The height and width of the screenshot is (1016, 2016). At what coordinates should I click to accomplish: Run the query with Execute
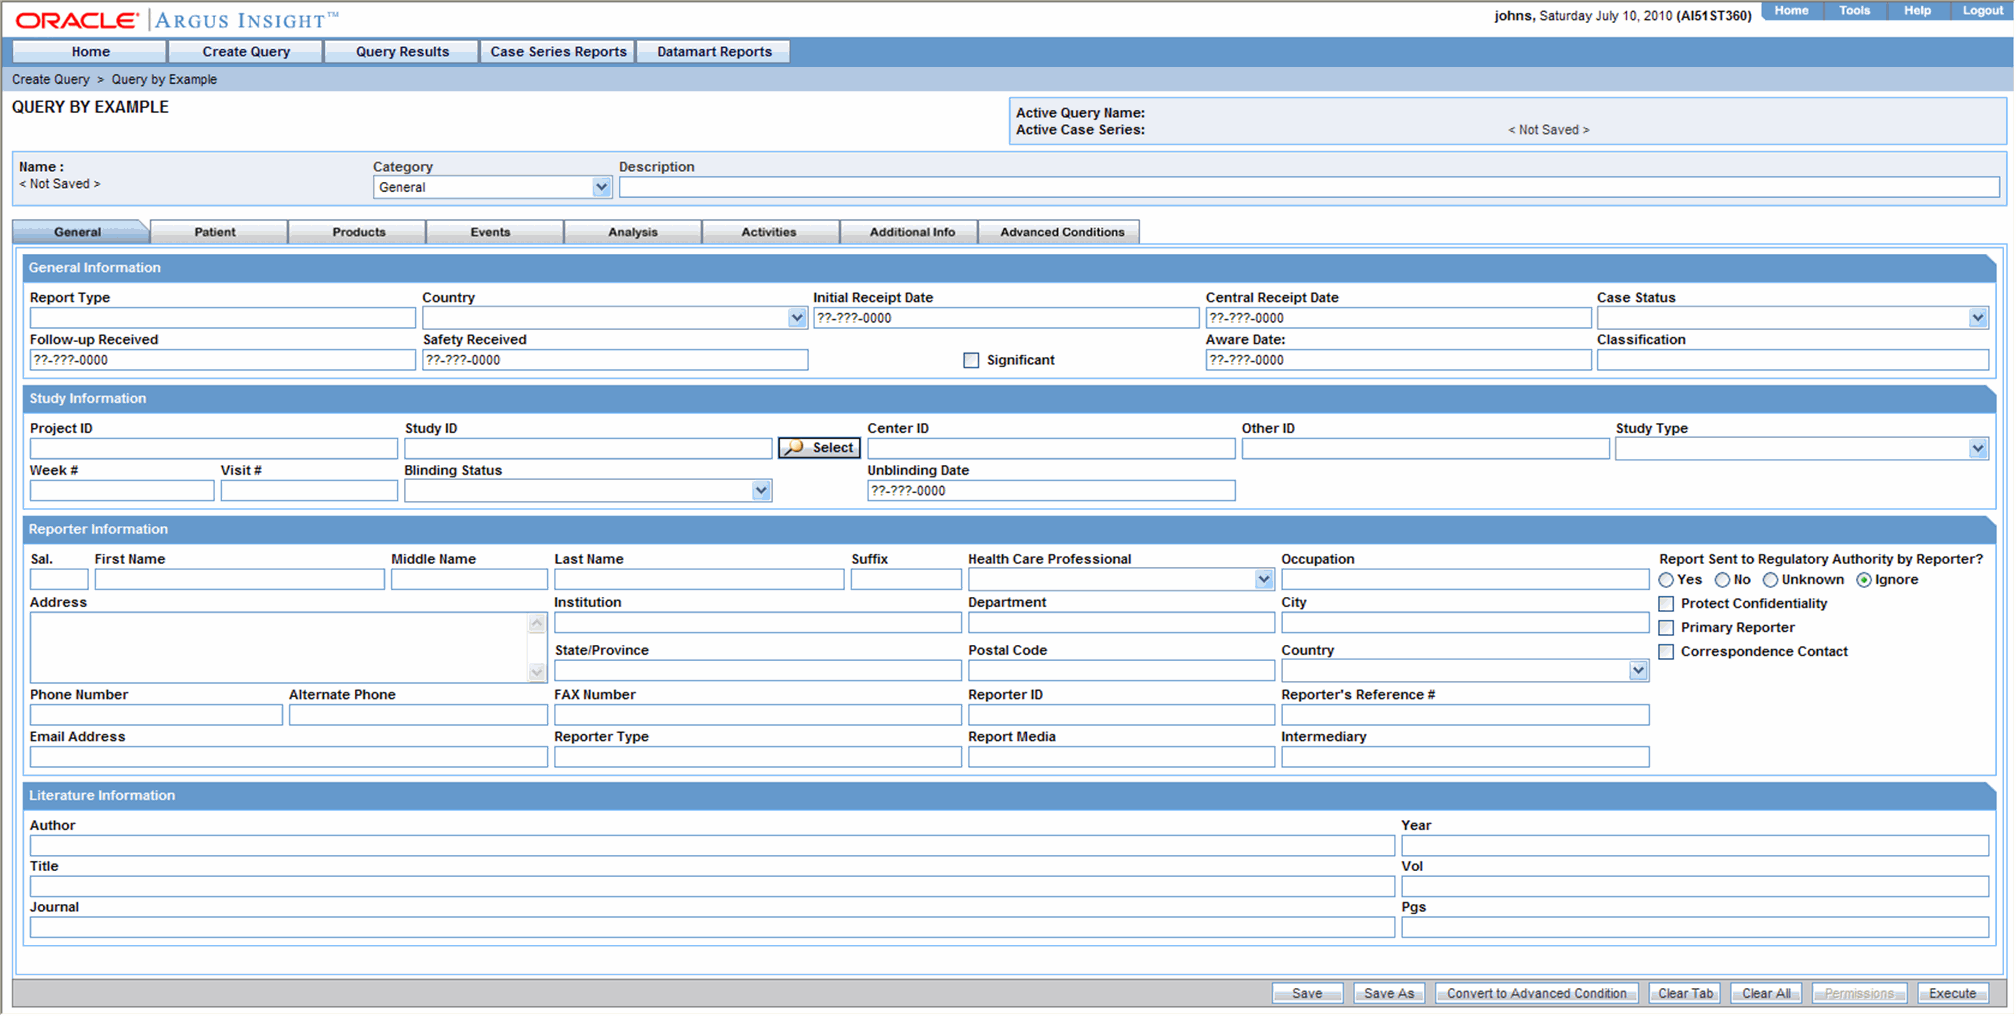point(1952,993)
